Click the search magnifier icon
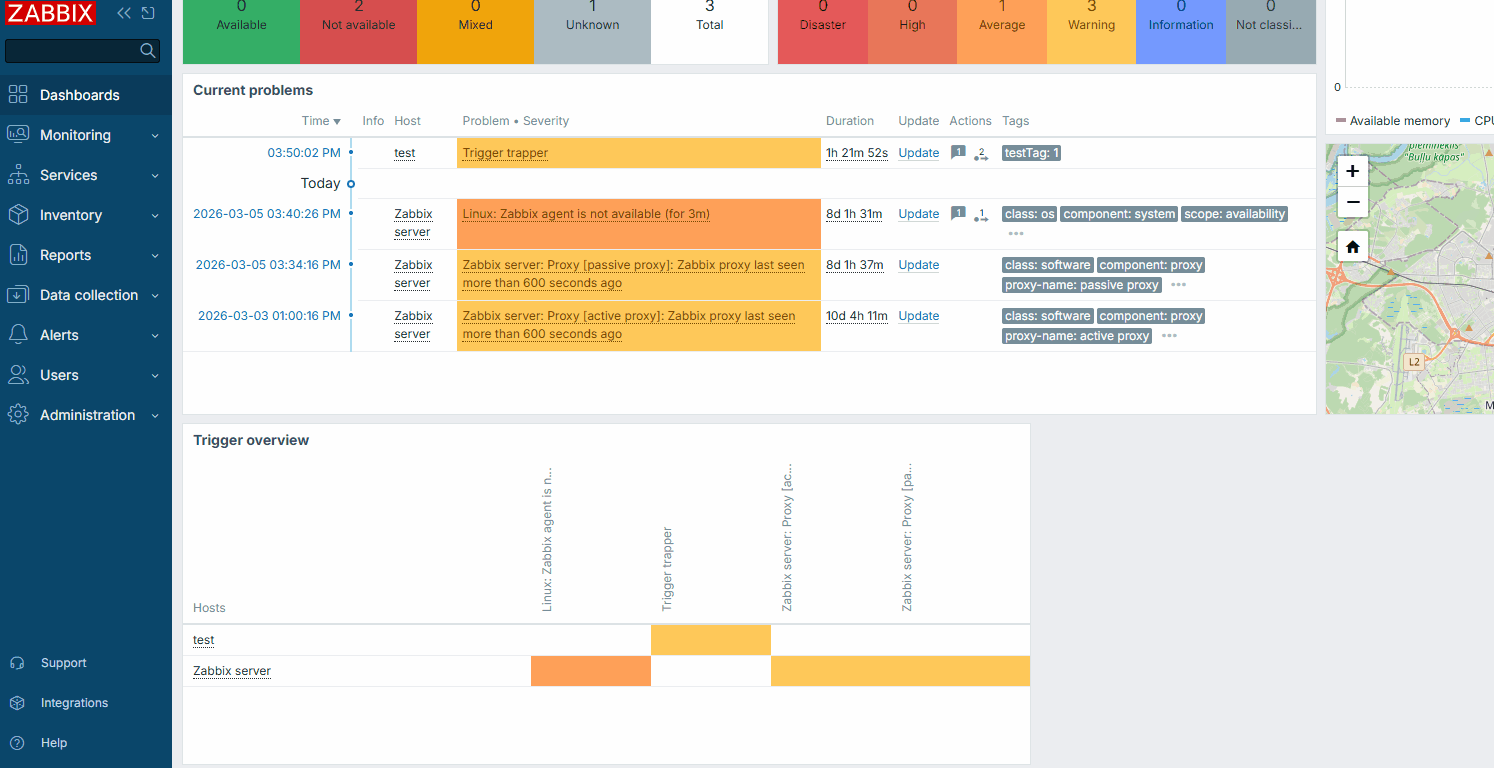Screen dimensions: 1494x768 (x=148, y=51)
